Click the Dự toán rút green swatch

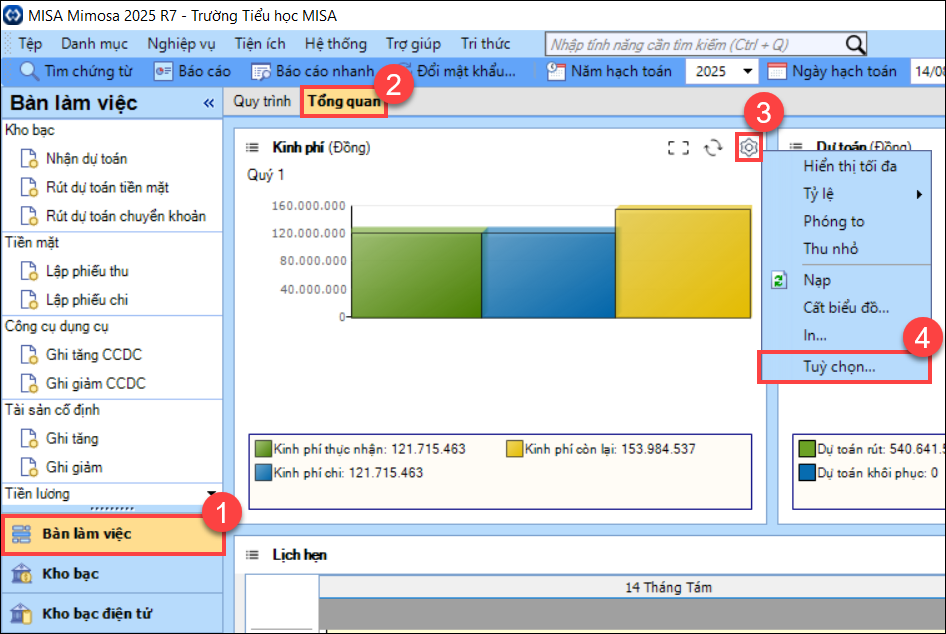pos(807,449)
